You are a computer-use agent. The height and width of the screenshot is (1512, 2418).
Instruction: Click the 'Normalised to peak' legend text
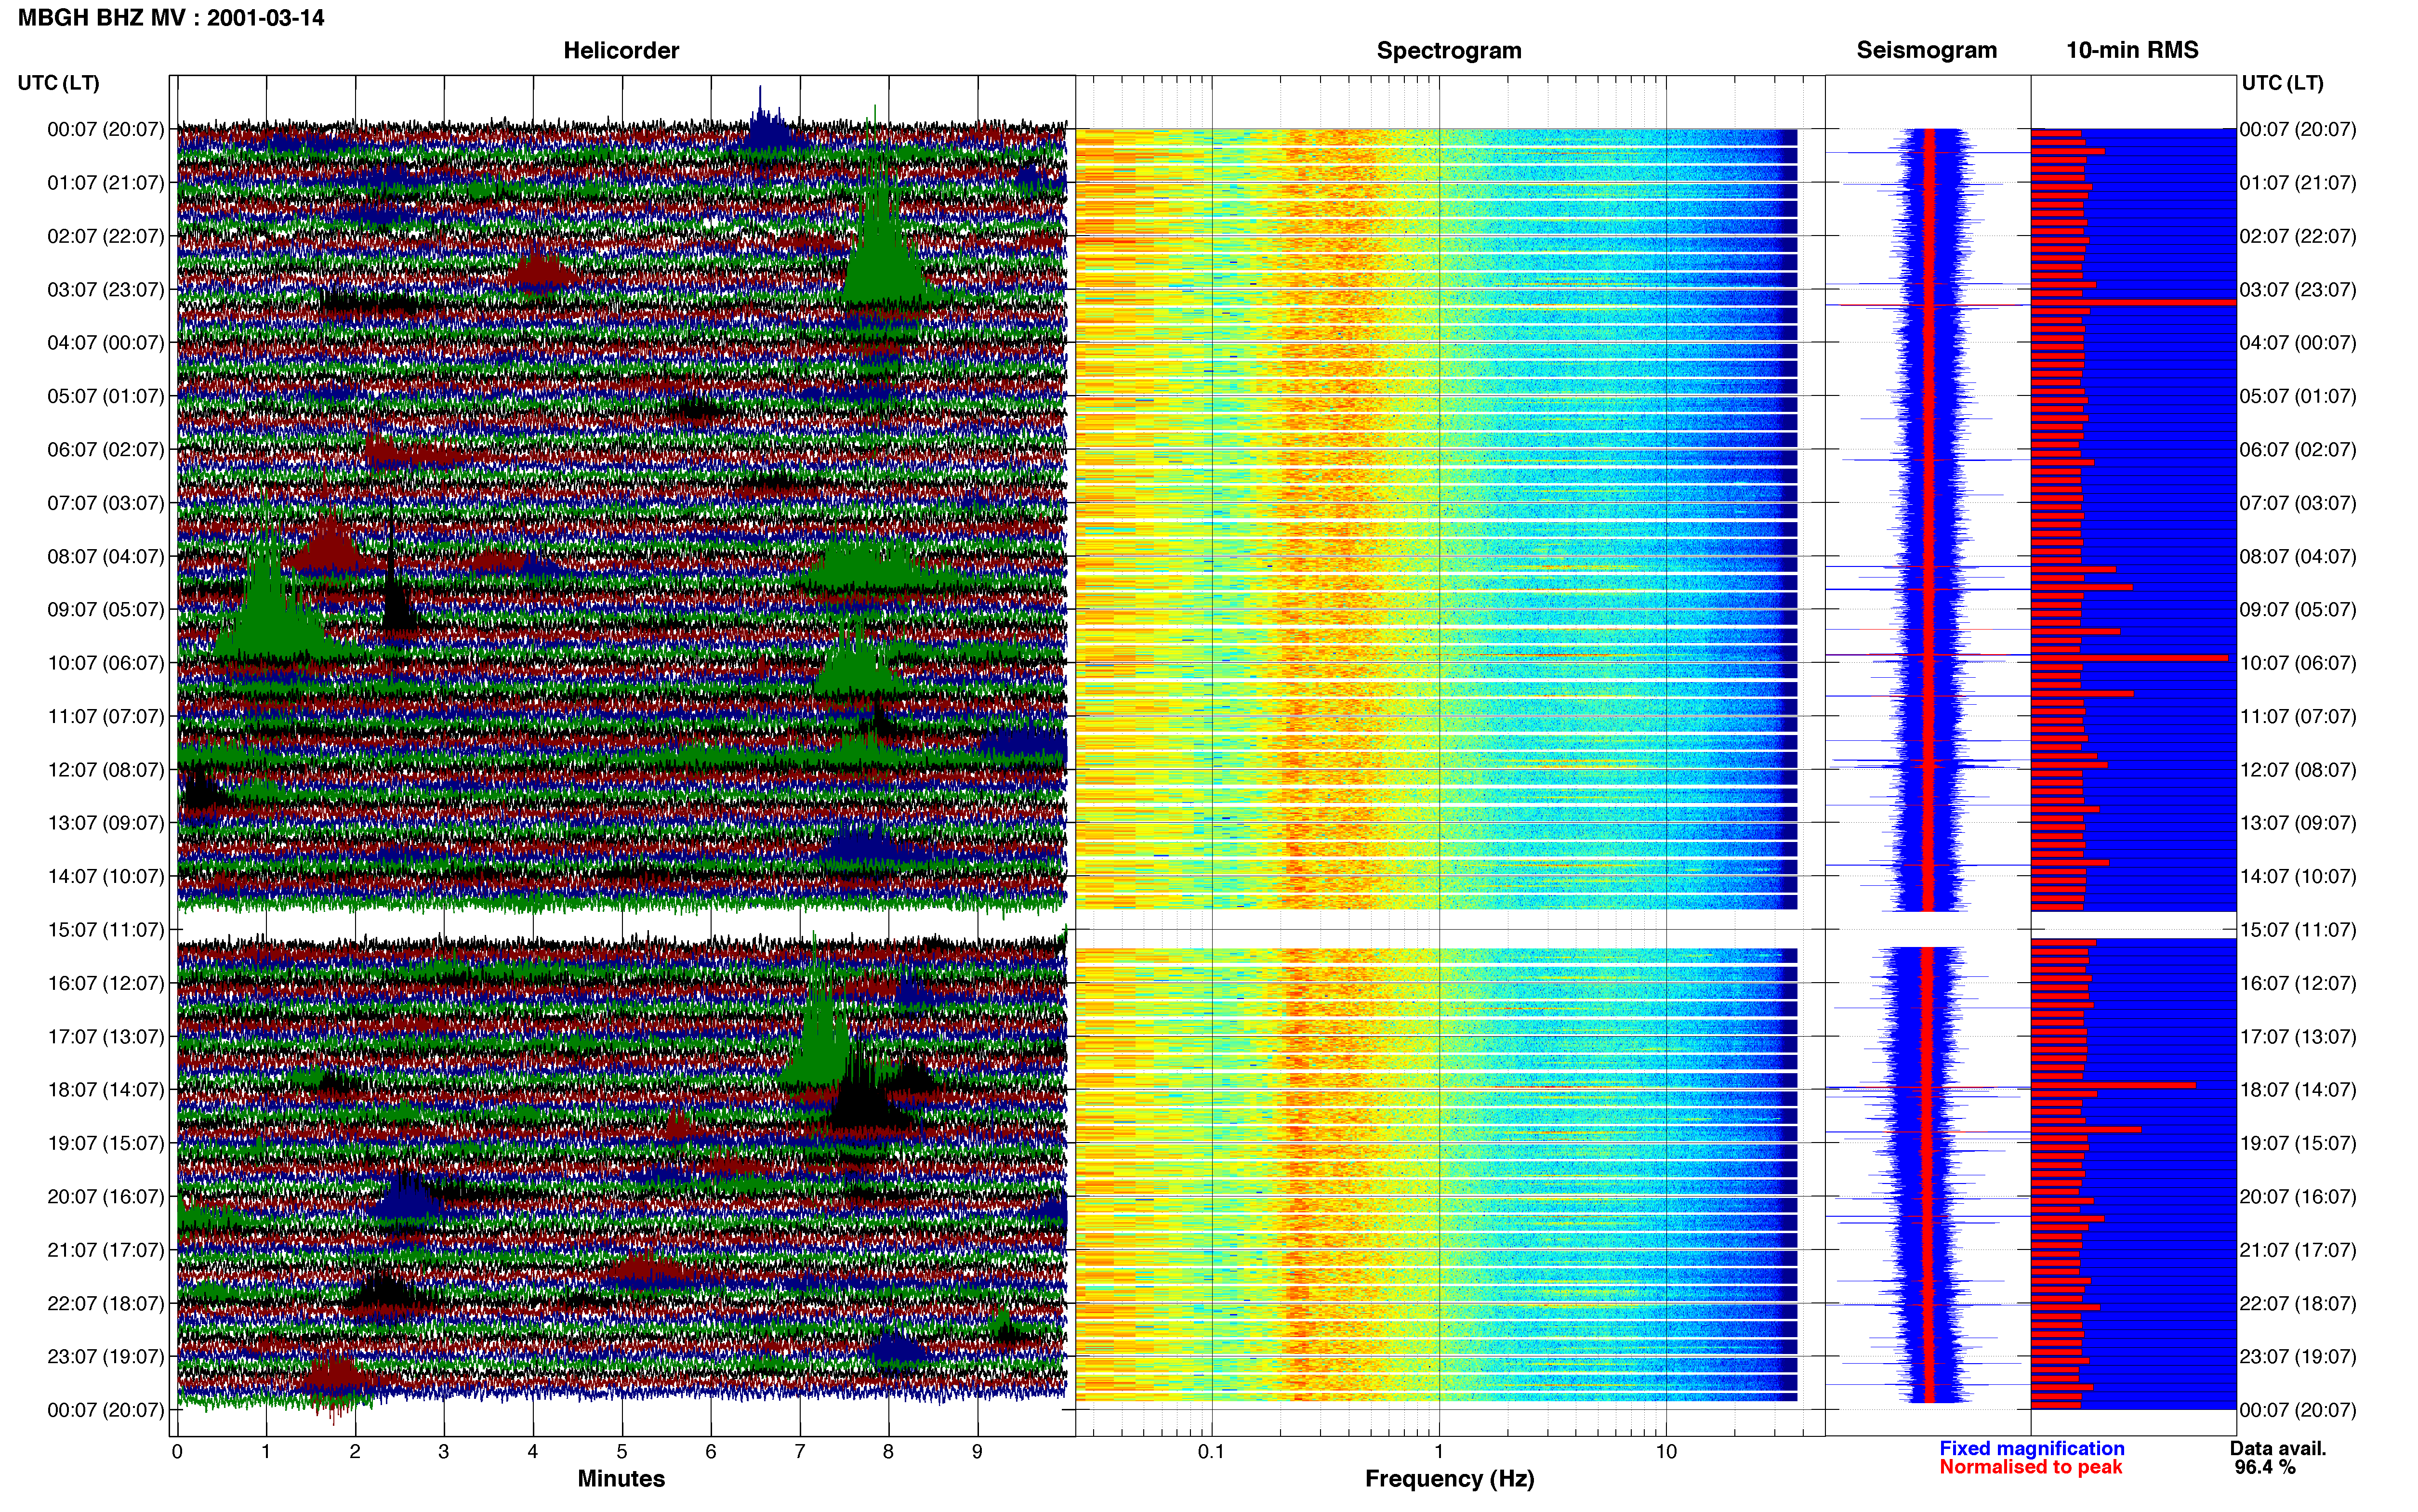[2030, 1467]
